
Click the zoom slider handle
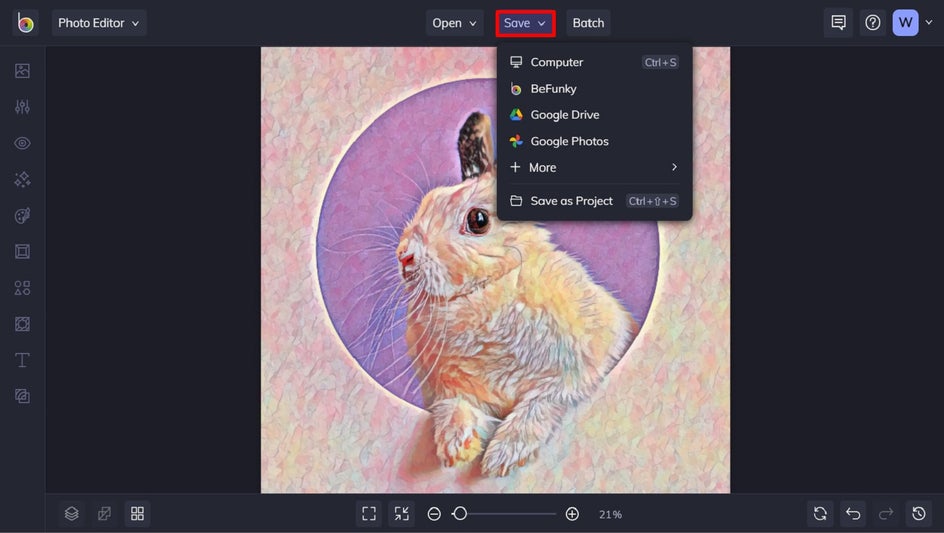460,514
